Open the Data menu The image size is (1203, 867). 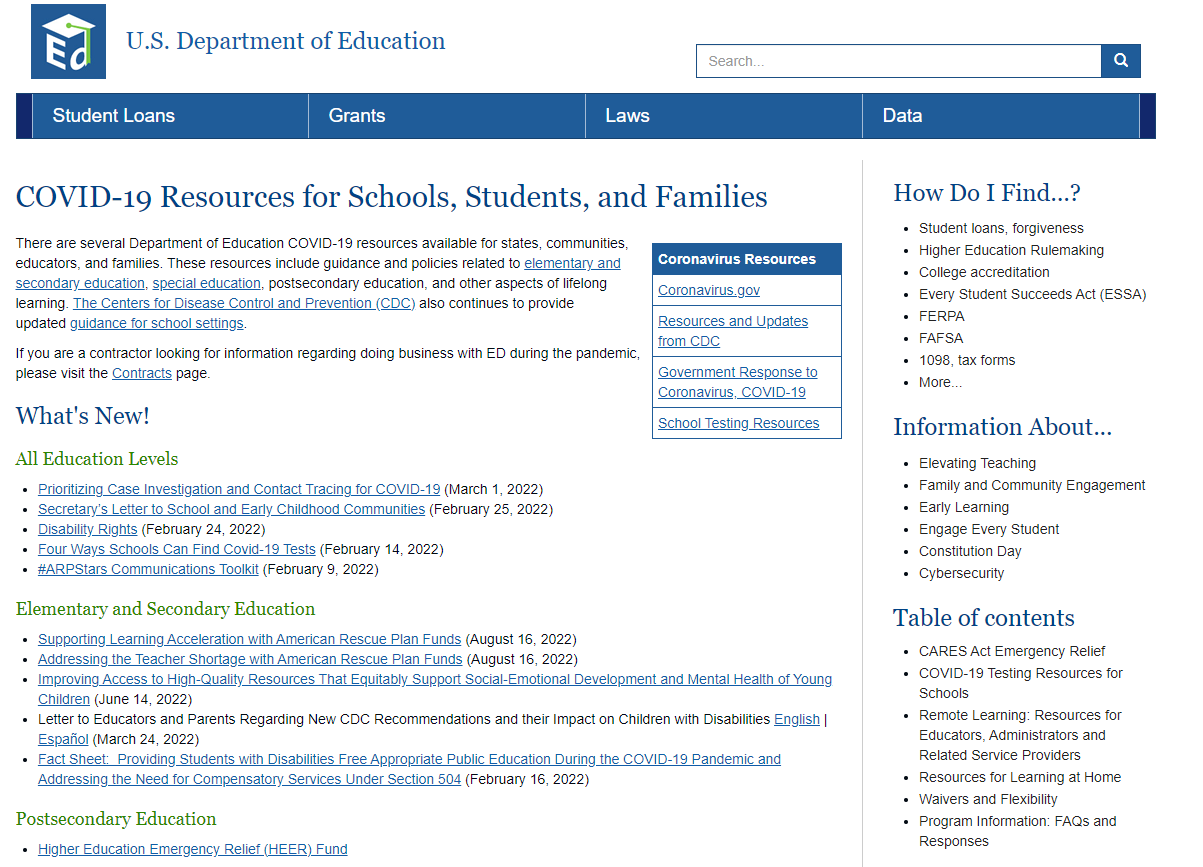coord(1001,116)
